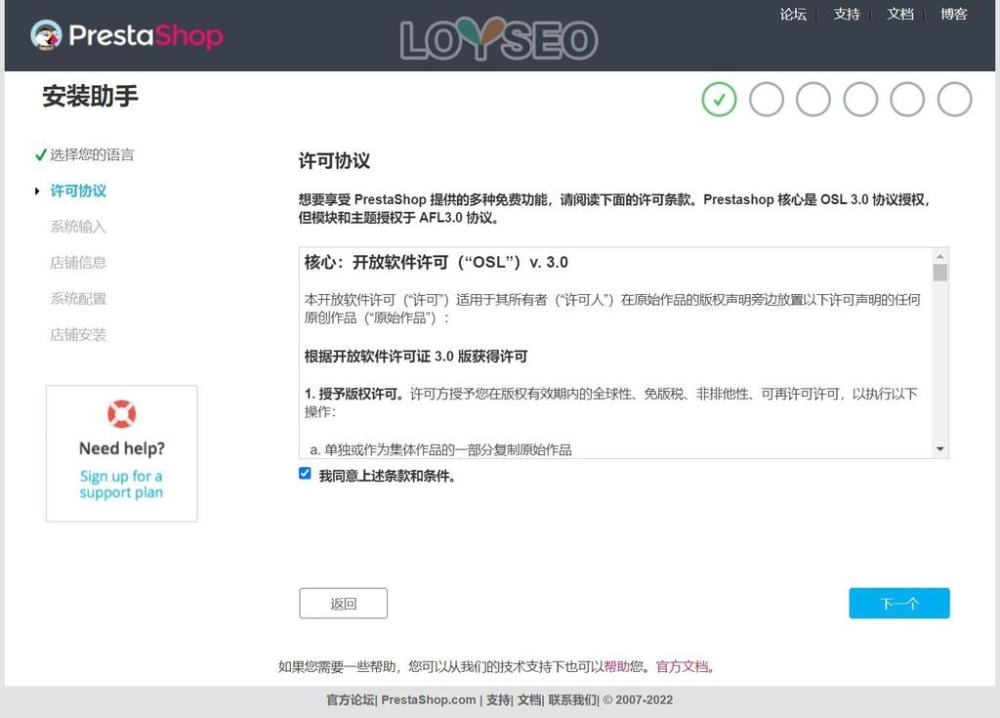
Task: Open the Sign up for a support plan link
Action: click(x=121, y=484)
